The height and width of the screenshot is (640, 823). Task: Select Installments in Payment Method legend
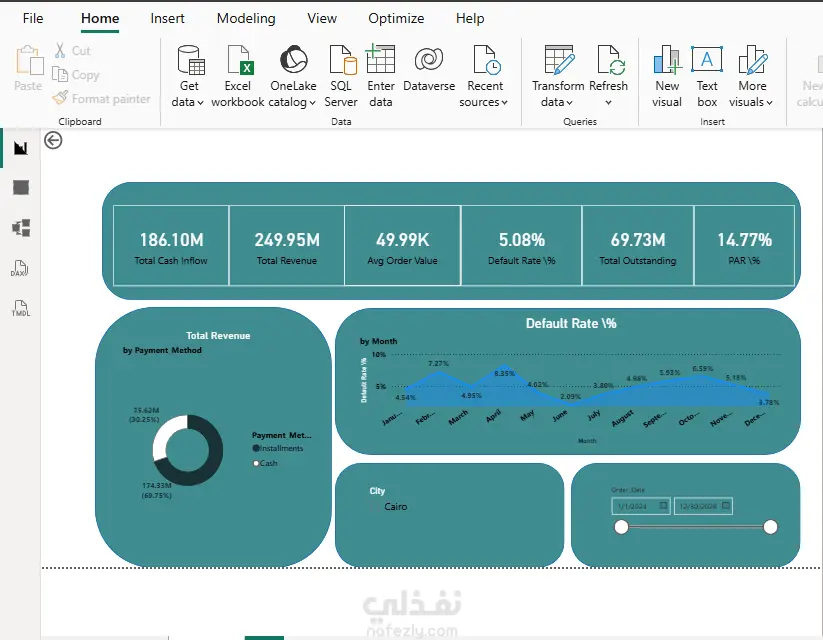(x=278, y=448)
